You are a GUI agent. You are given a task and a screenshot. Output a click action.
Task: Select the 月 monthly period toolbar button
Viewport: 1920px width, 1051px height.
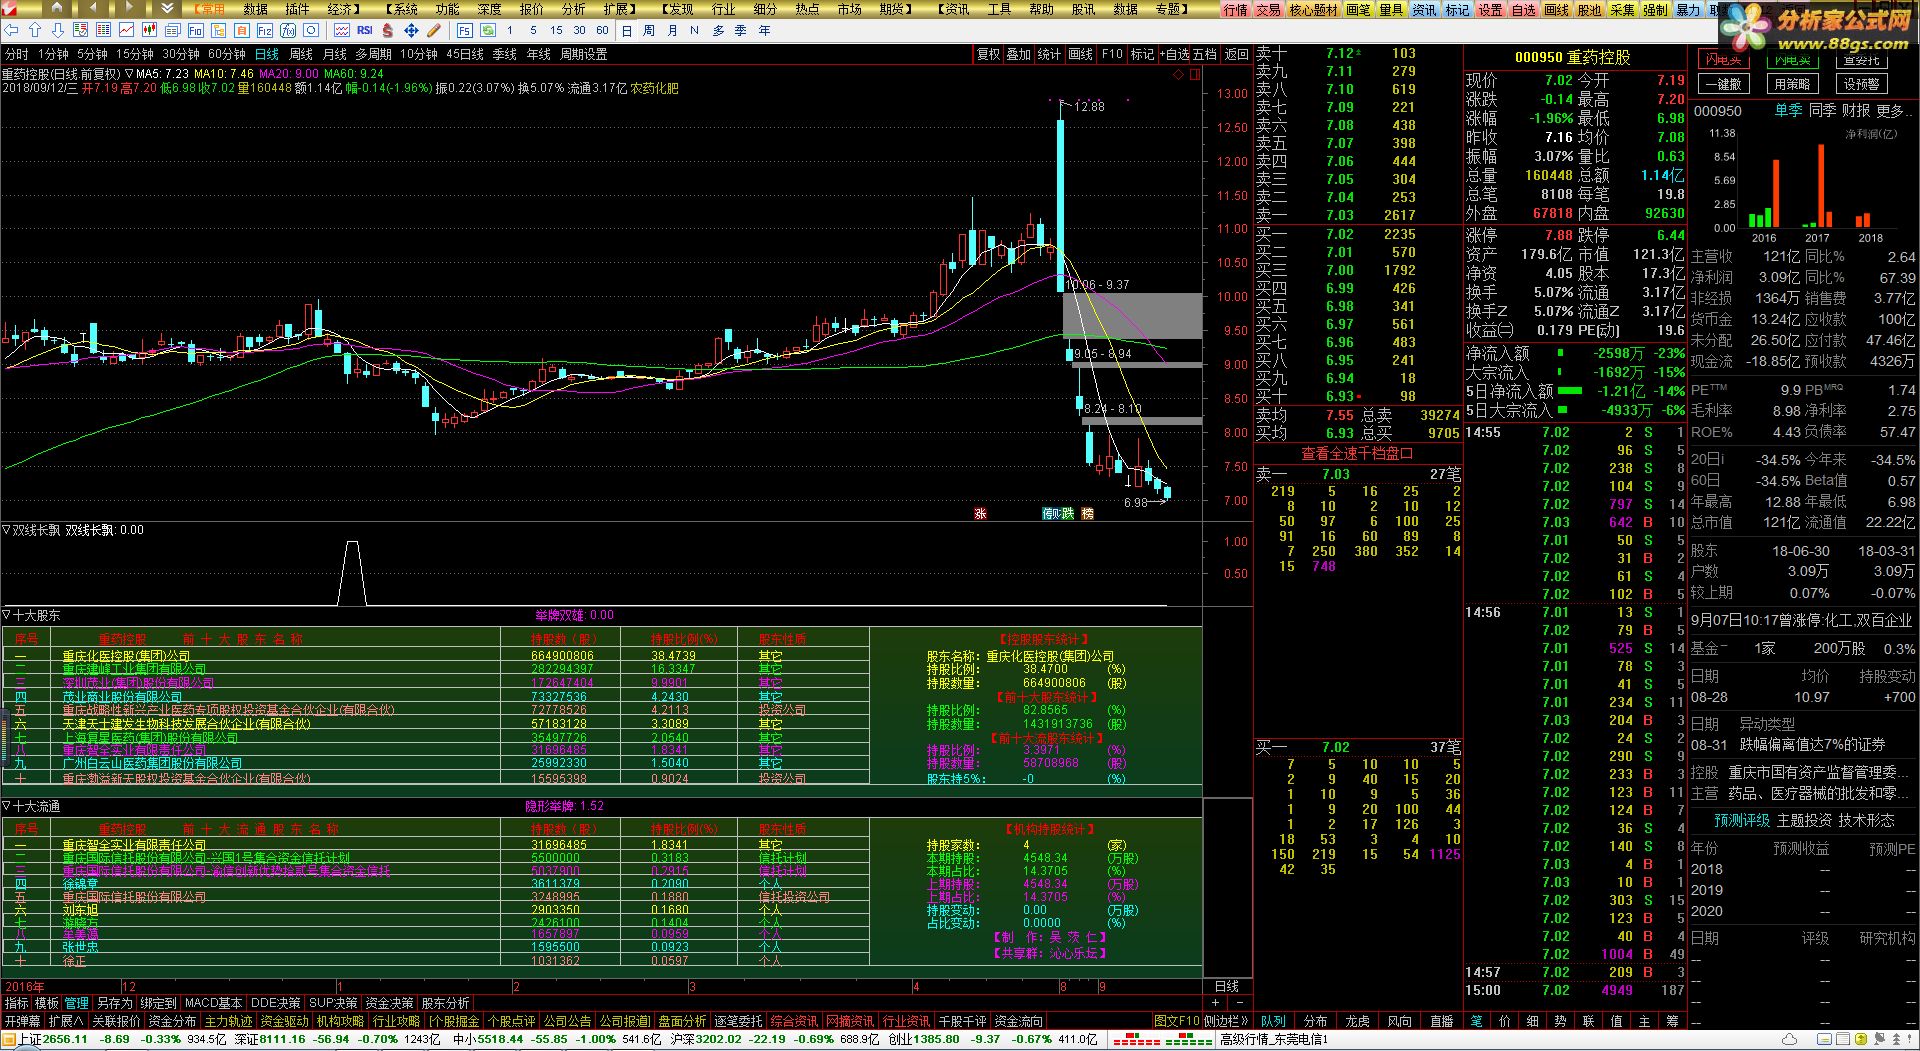click(x=672, y=30)
